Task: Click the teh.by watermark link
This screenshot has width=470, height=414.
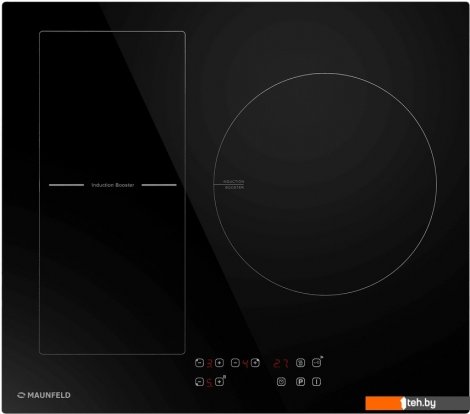Action: click(417, 403)
